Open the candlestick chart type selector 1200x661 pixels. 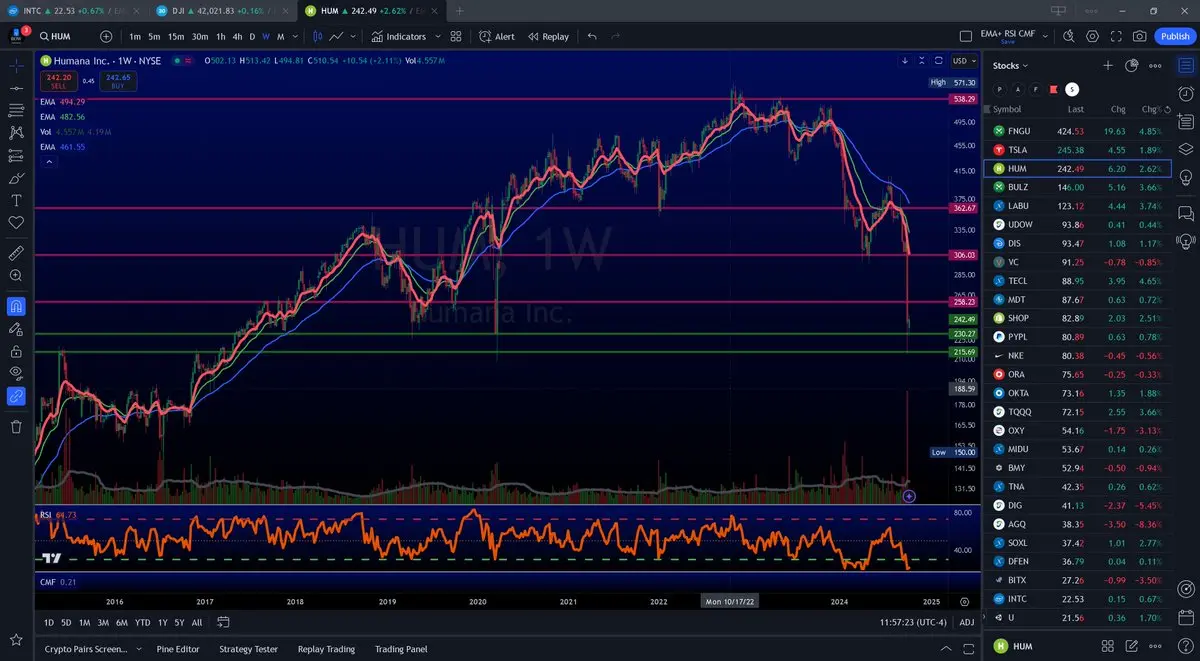tap(318, 36)
